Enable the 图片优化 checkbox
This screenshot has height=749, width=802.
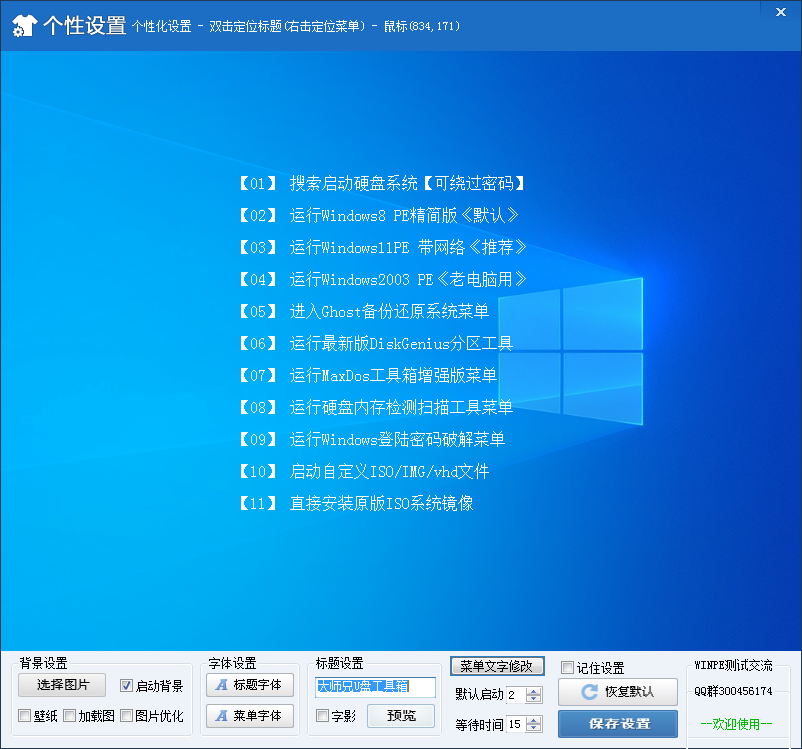(x=126, y=715)
